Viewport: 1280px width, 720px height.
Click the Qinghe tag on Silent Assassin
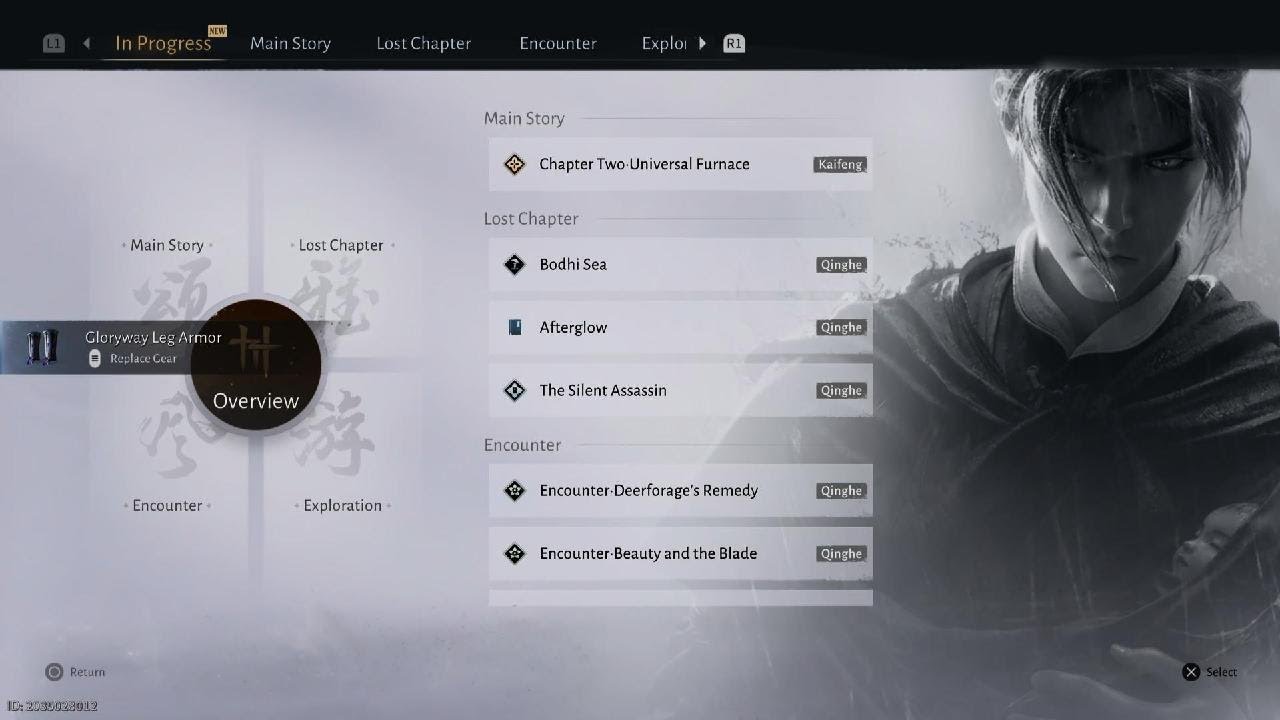click(841, 390)
